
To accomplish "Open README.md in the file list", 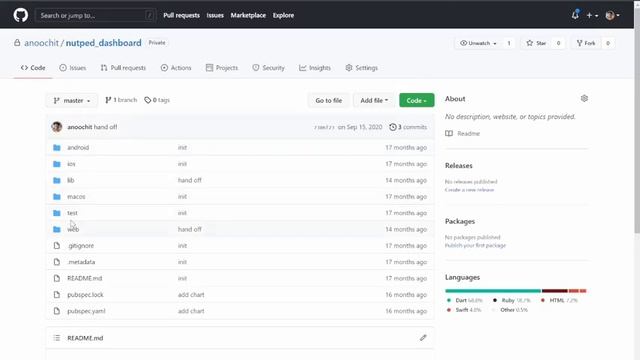I will 84,278.
